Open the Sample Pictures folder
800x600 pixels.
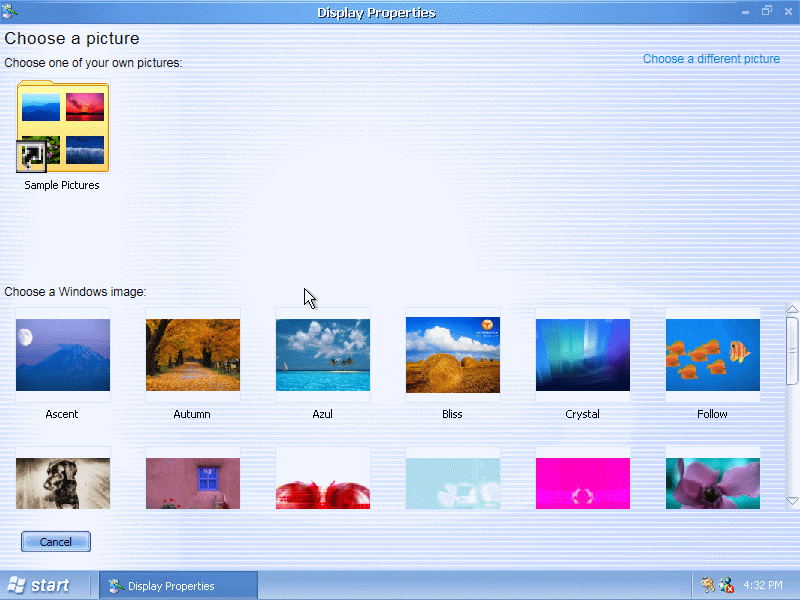[63, 126]
